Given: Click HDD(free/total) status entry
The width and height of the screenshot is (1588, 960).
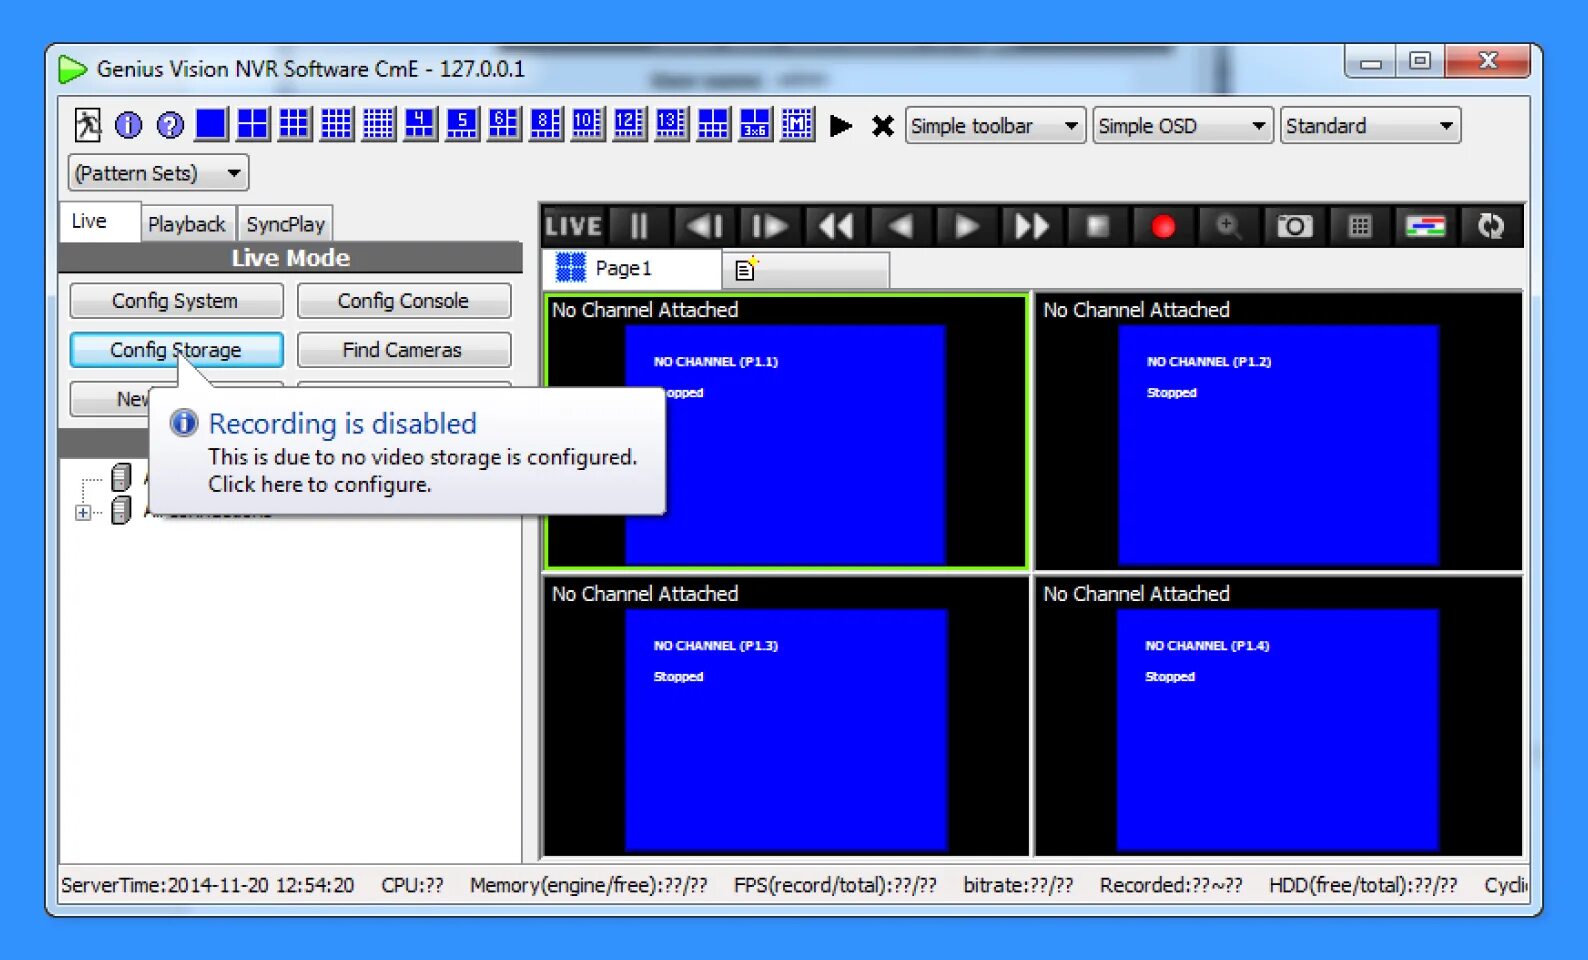Looking at the screenshot, I should click(x=1363, y=885).
